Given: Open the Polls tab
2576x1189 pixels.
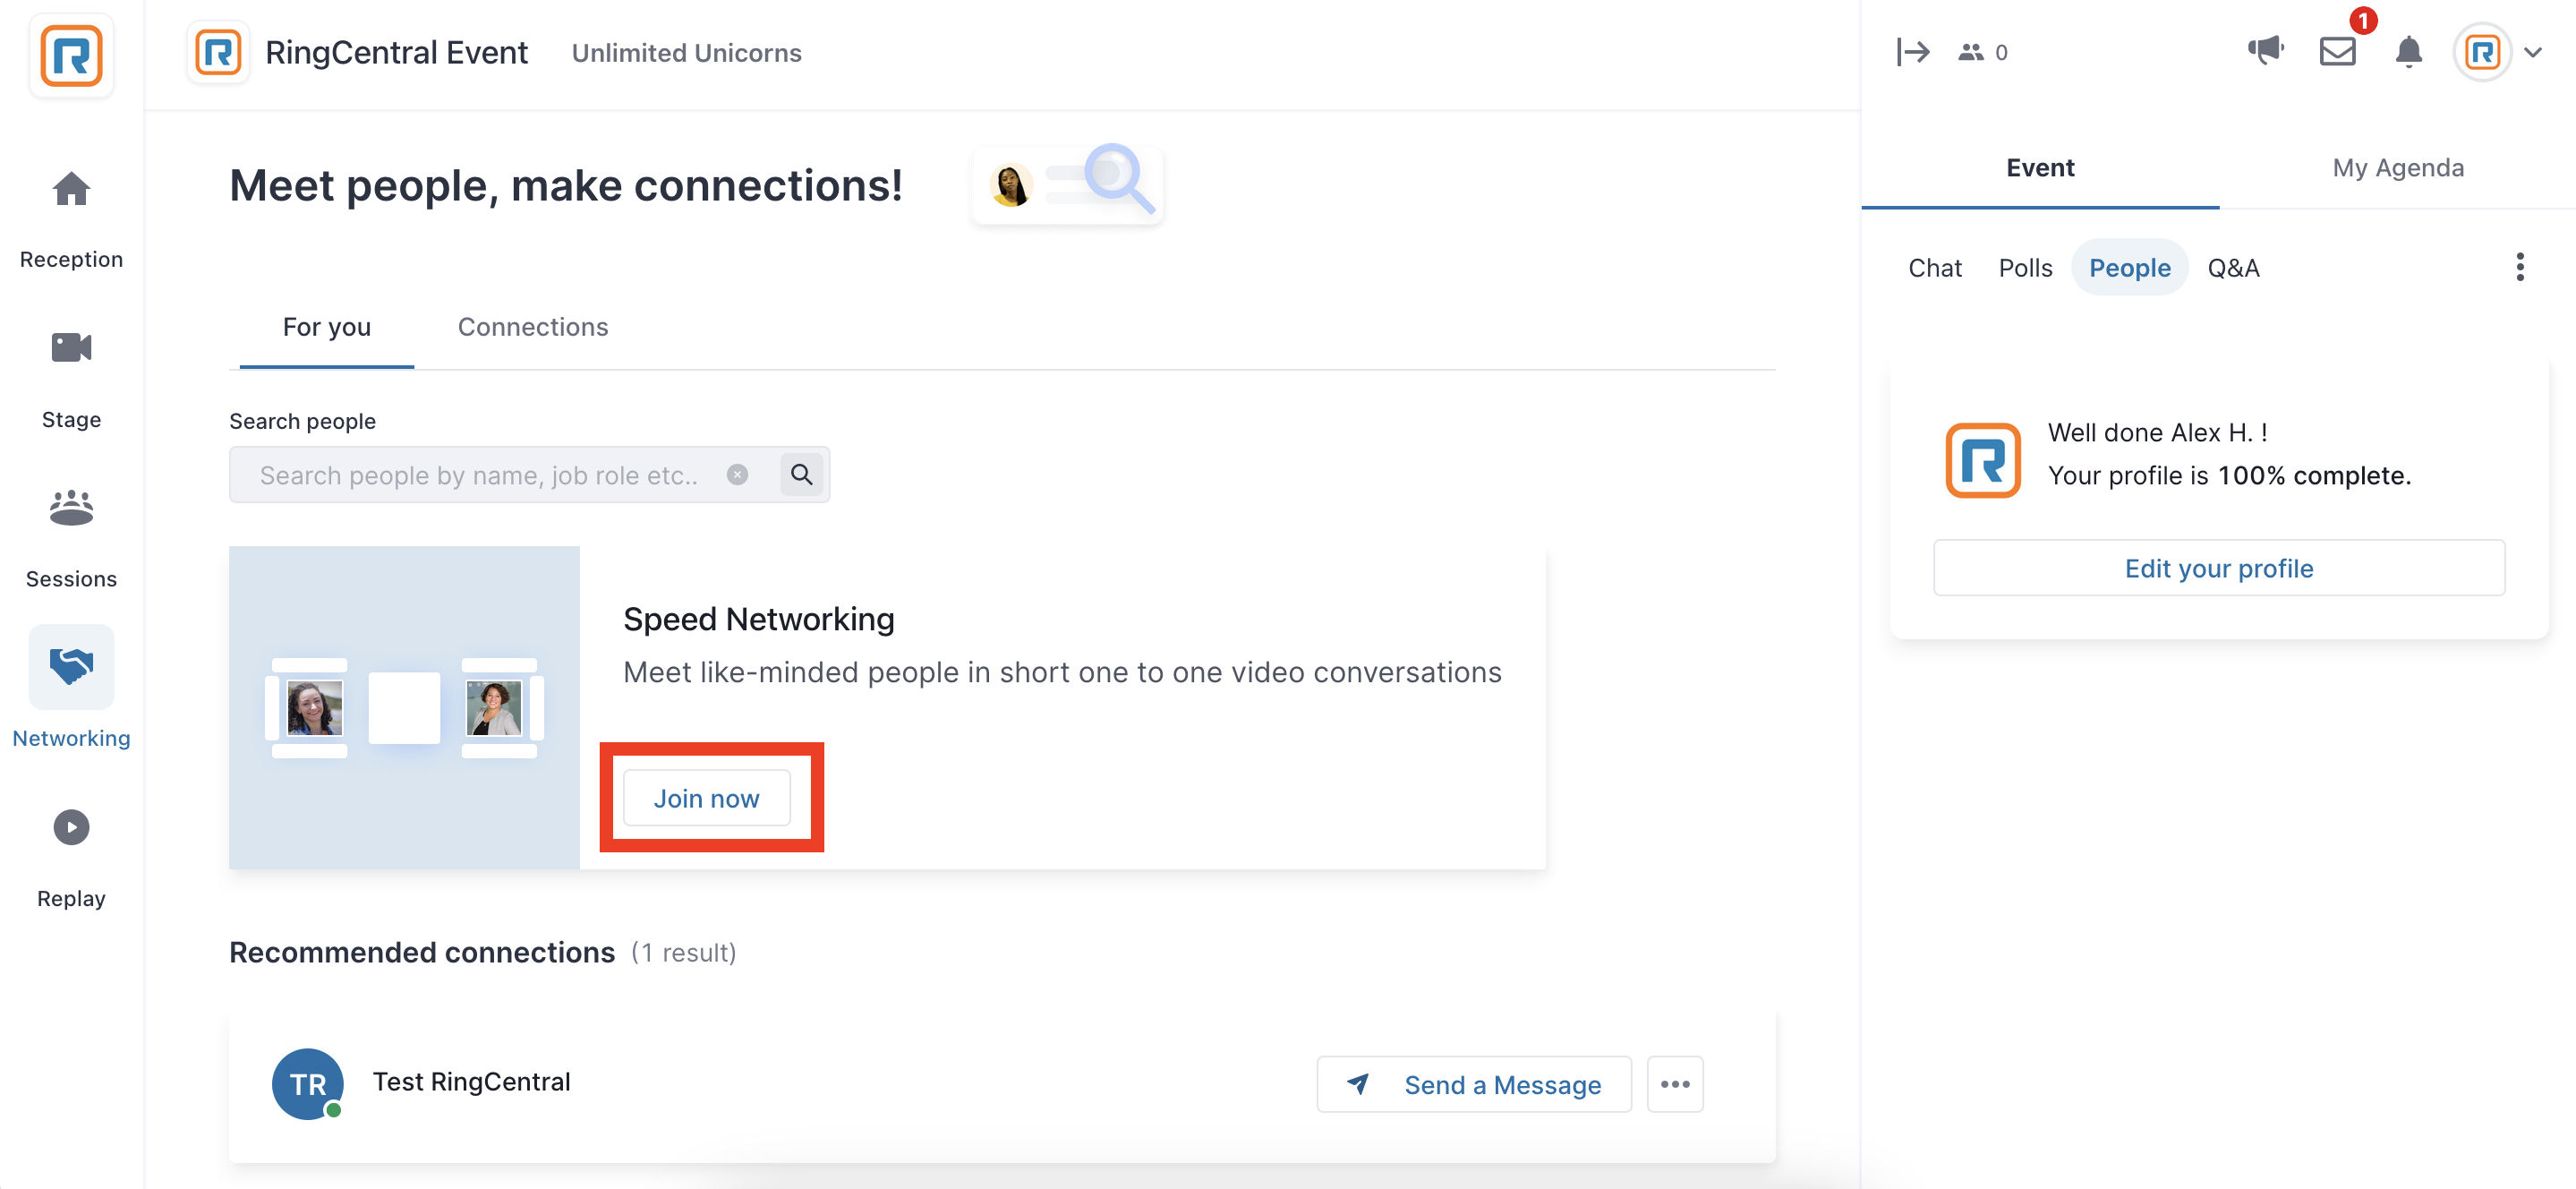Looking at the screenshot, I should click(2025, 268).
